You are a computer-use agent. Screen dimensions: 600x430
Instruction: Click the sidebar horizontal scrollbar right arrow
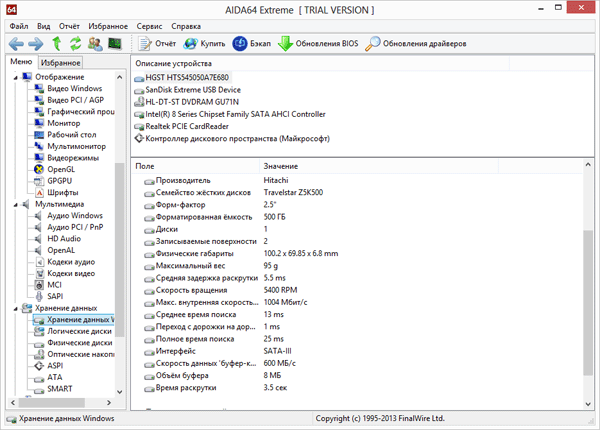tap(109, 402)
